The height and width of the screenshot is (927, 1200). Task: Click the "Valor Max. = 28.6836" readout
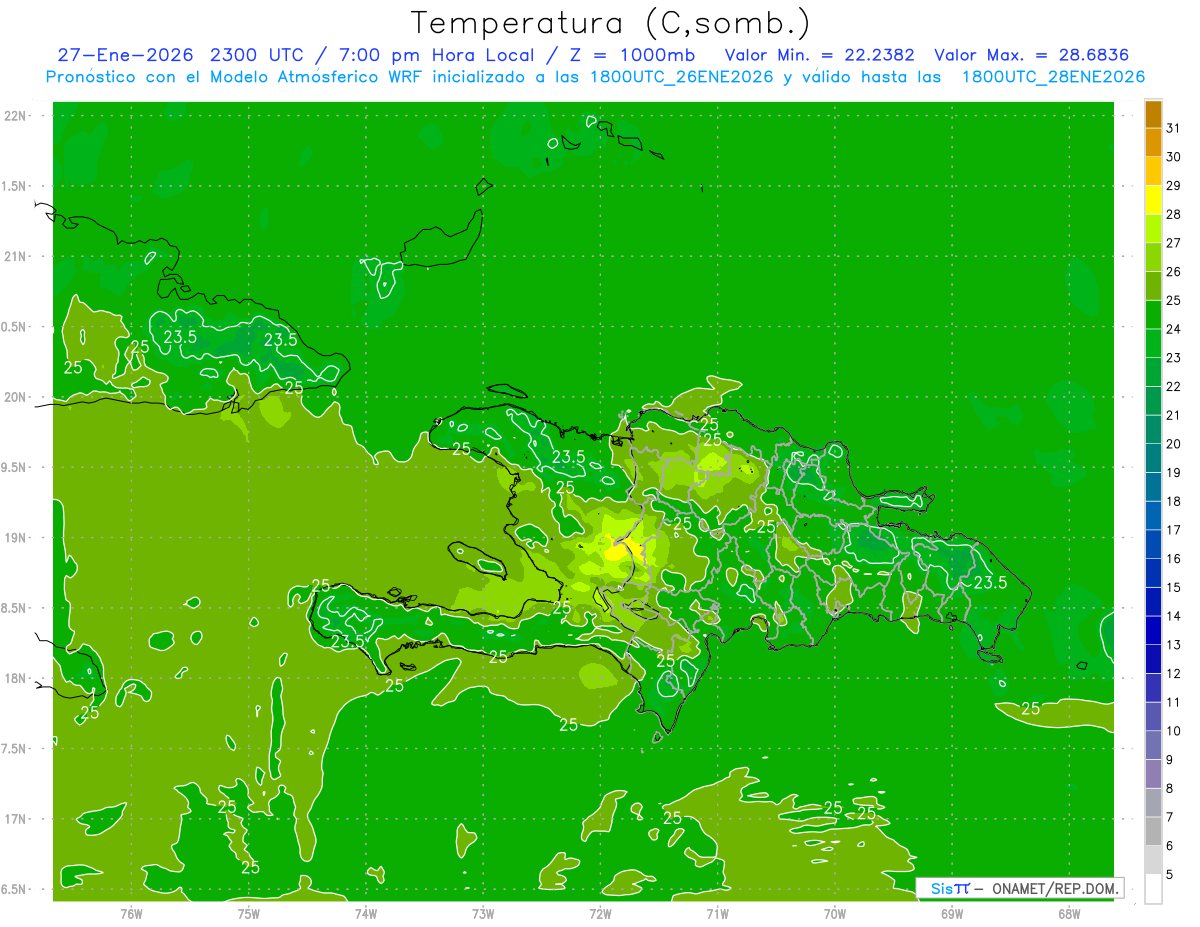tap(1031, 55)
